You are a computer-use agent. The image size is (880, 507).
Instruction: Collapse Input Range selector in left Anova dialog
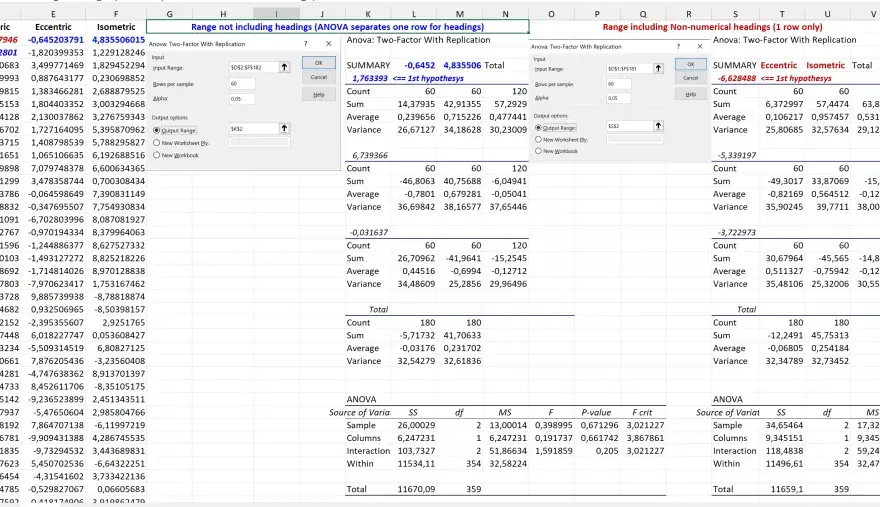(285, 67)
